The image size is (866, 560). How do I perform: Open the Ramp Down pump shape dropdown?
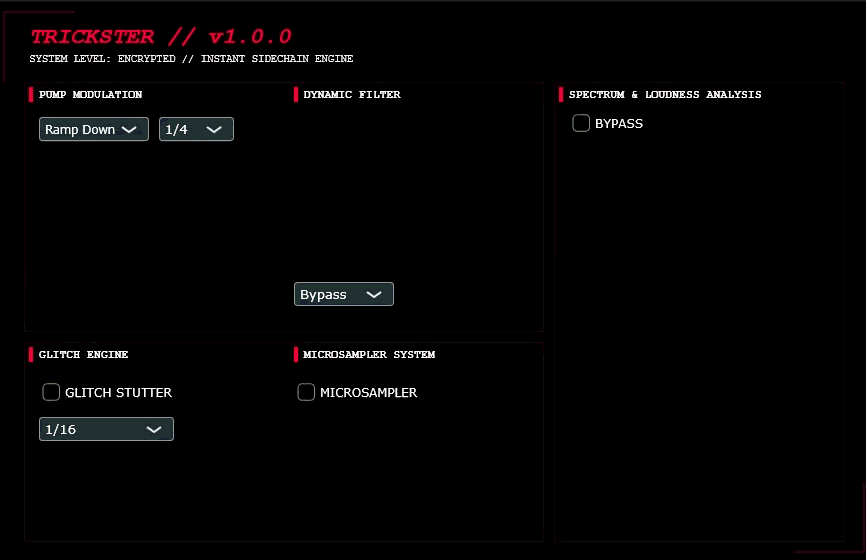(94, 129)
